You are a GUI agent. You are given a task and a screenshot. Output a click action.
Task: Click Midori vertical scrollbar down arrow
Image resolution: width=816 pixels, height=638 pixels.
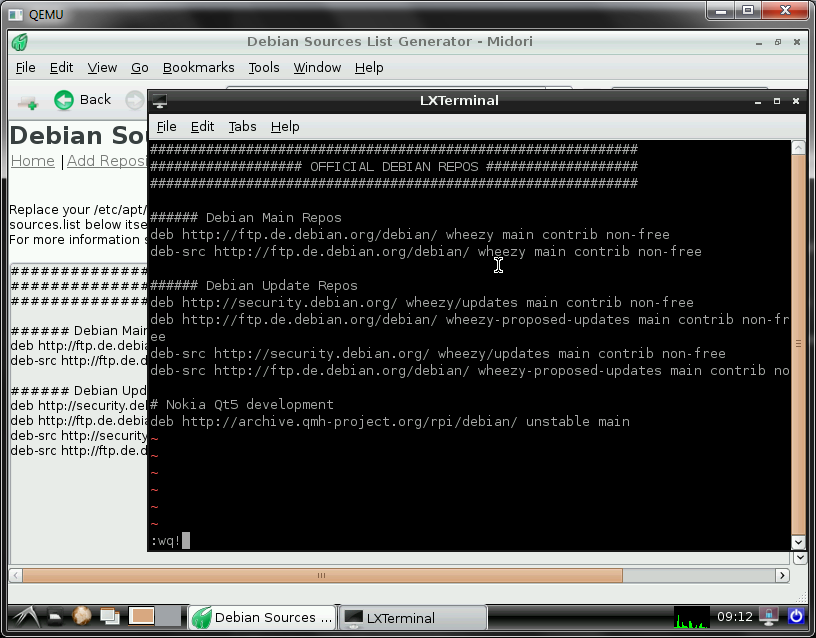(x=800, y=558)
